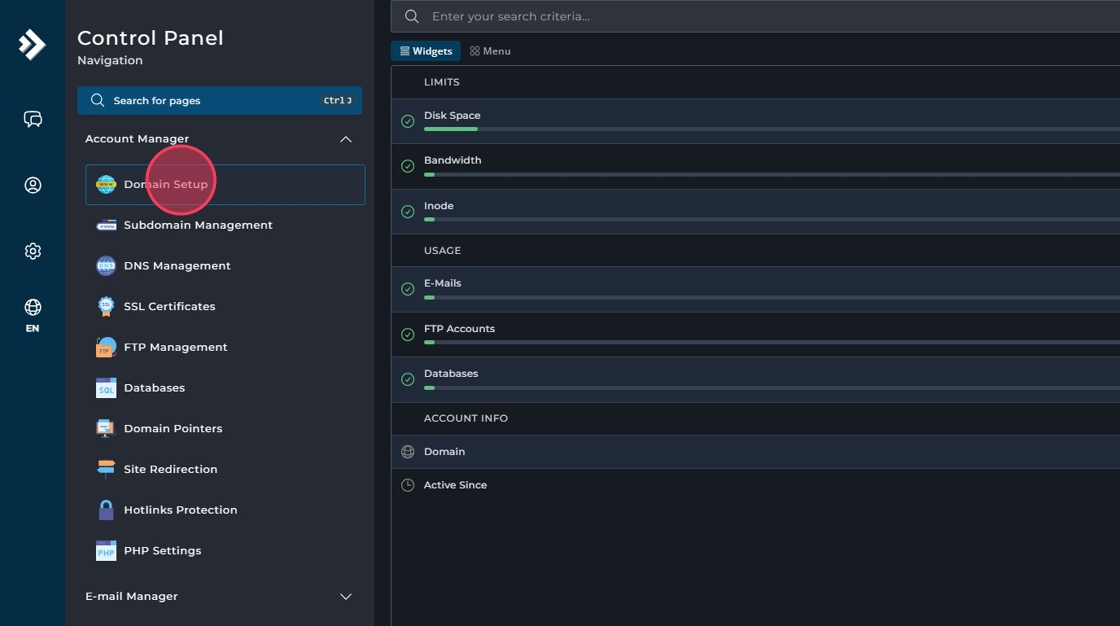Open Subdomain Management page
Image resolution: width=1120 pixels, height=626 pixels.
coord(198,225)
